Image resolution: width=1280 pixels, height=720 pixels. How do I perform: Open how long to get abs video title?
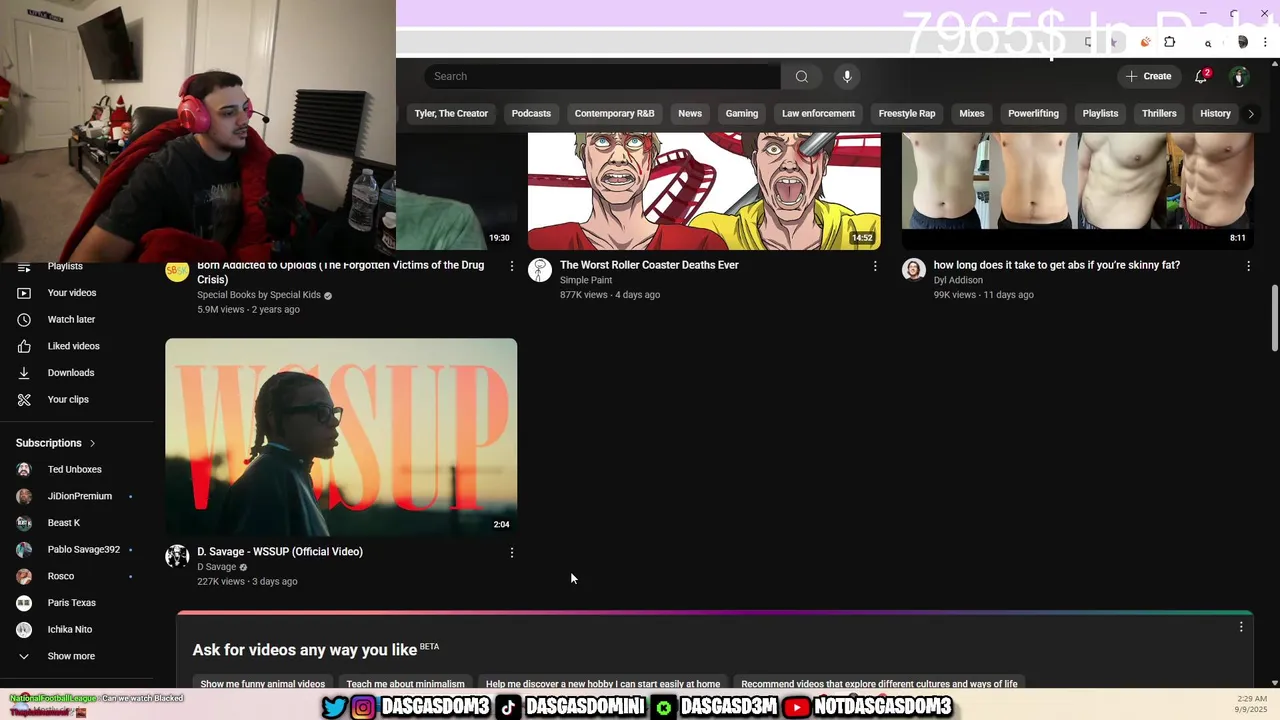[1056, 265]
